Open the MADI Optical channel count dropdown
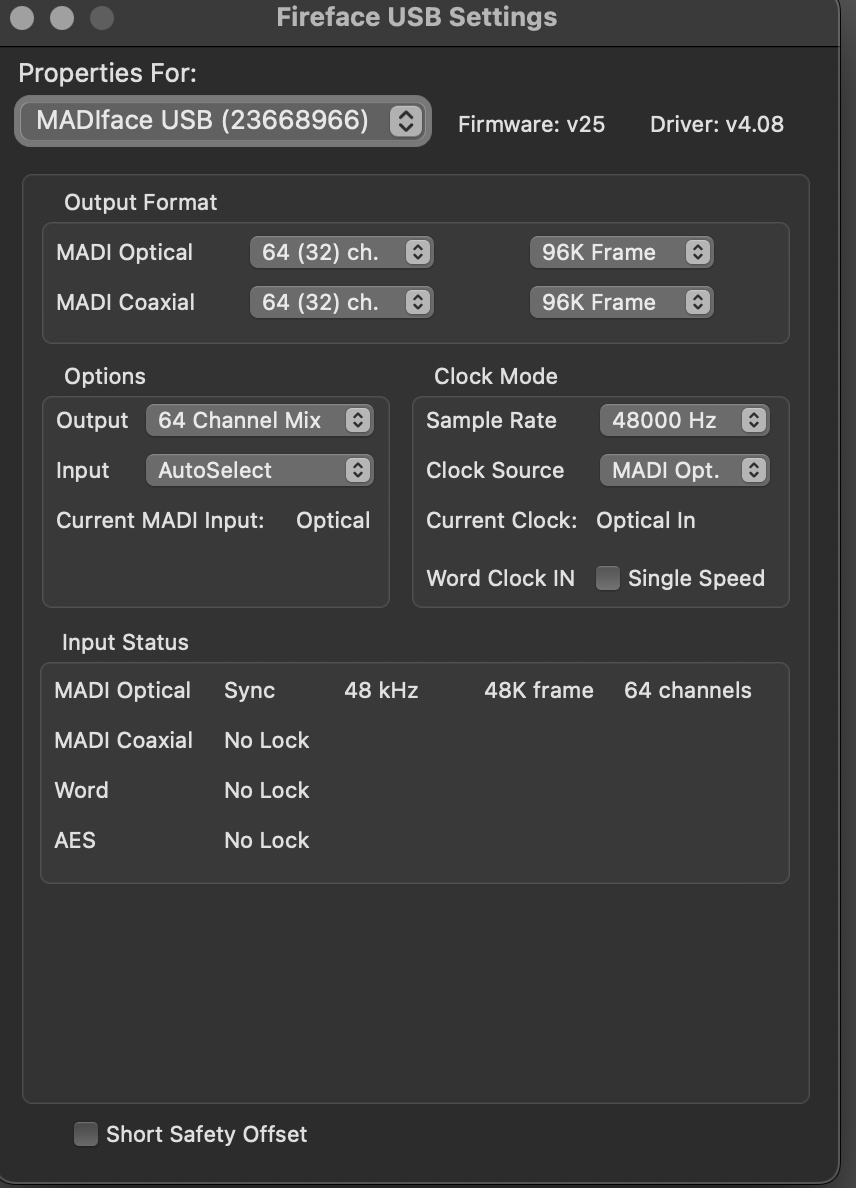This screenshot has width=856, height=1188. point(342,252)
